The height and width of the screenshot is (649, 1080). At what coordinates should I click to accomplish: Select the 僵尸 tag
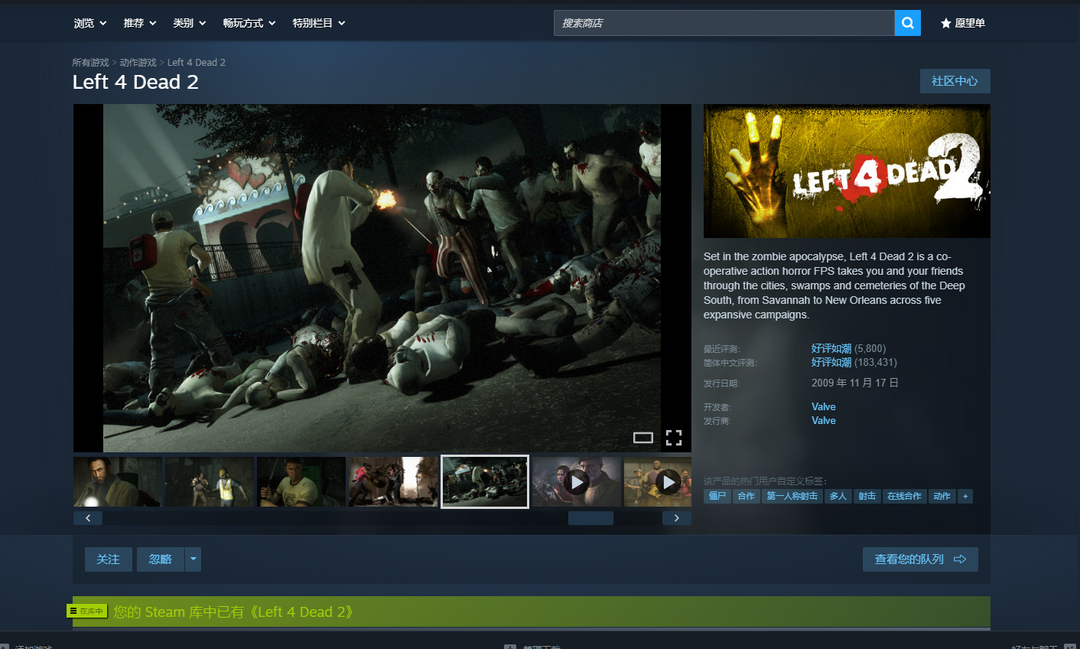tap(717, 496)
